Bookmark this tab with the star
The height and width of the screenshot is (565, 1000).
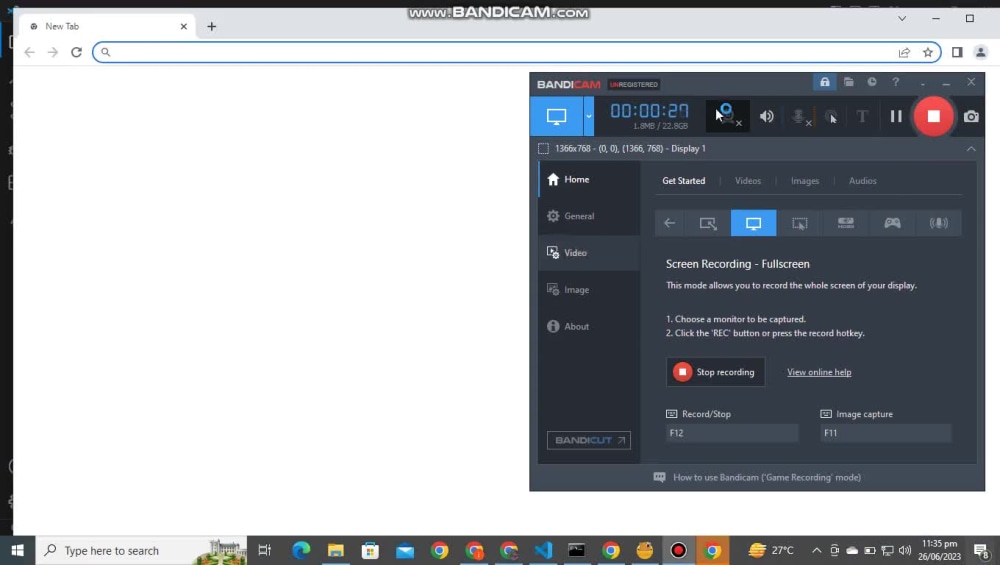point(928,53)
